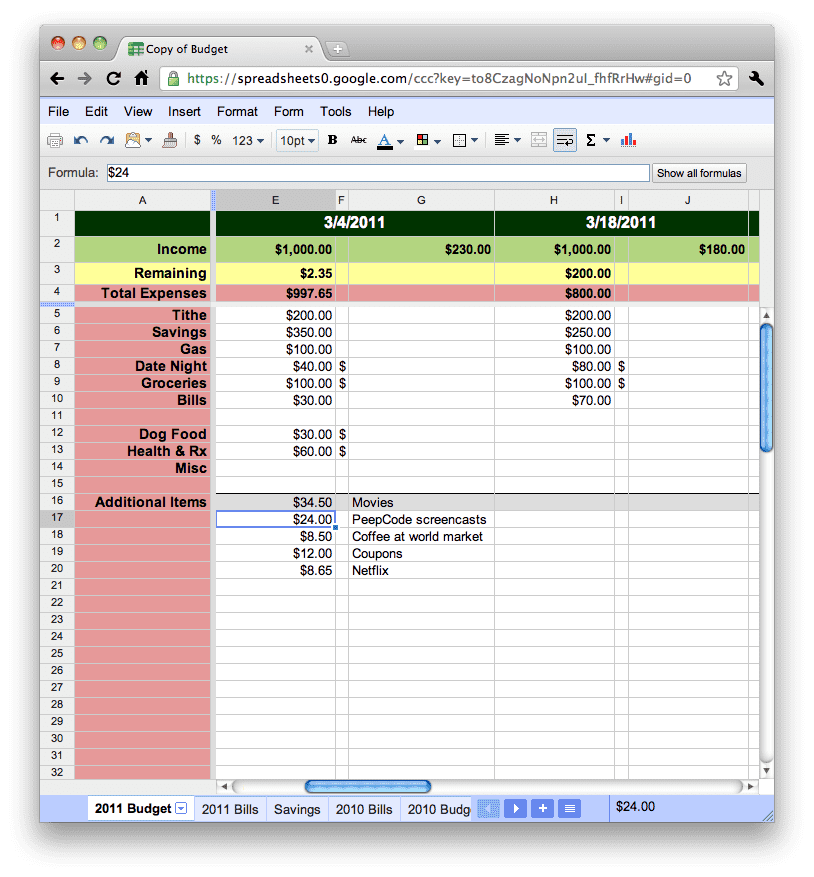Click the horizontal scrollbar thumb
The height and width of the screenshot is (877, 814).
pos(368,786)
